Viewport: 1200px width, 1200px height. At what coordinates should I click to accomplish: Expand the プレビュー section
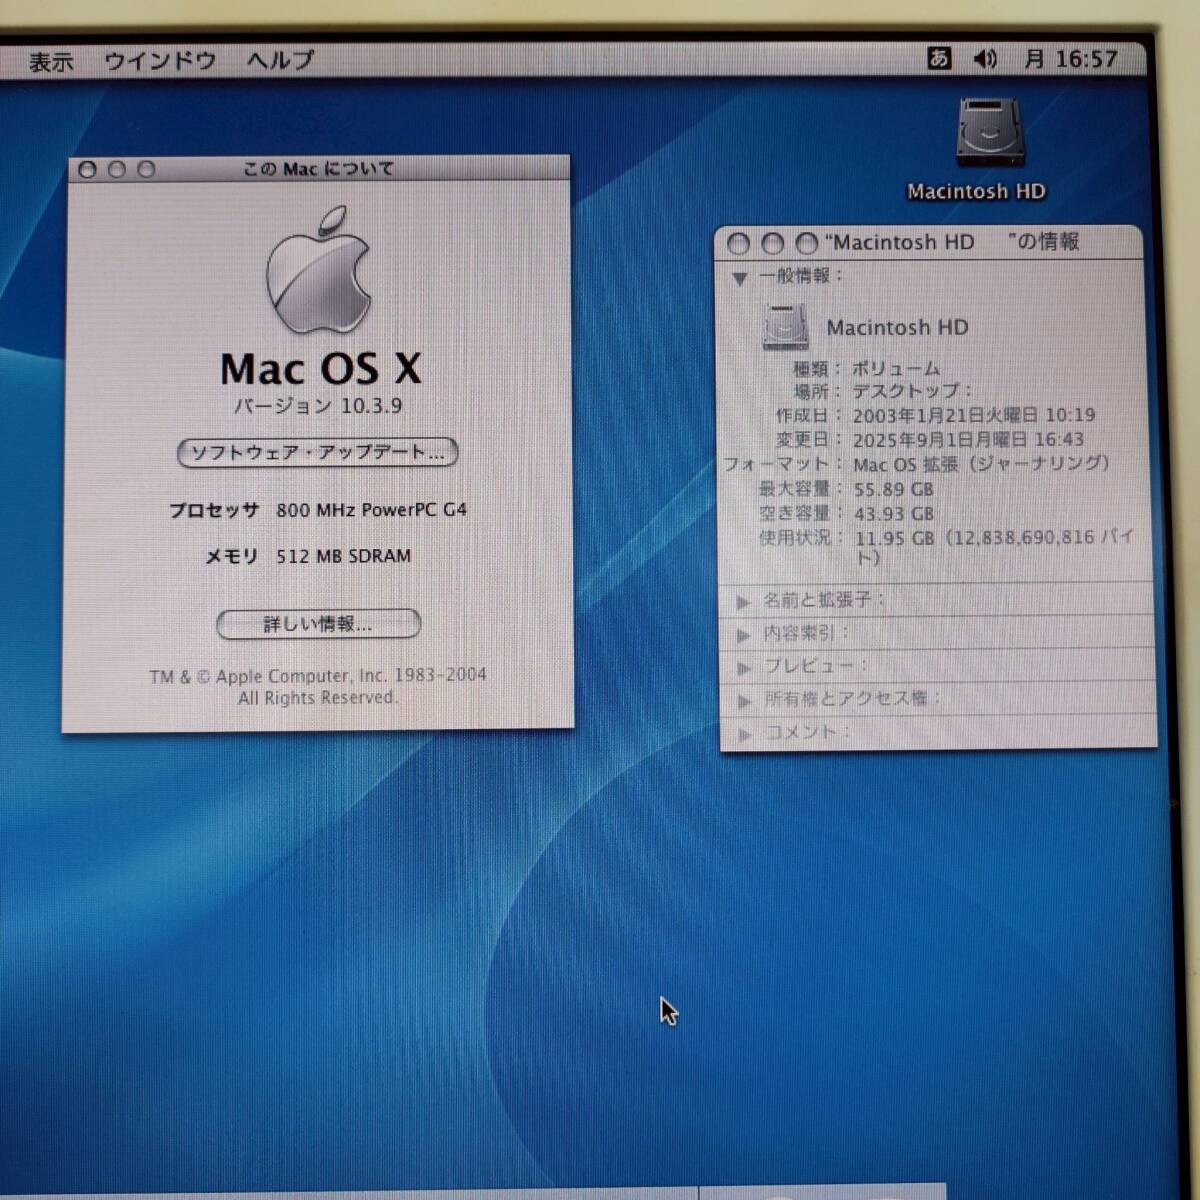point(744,667)
